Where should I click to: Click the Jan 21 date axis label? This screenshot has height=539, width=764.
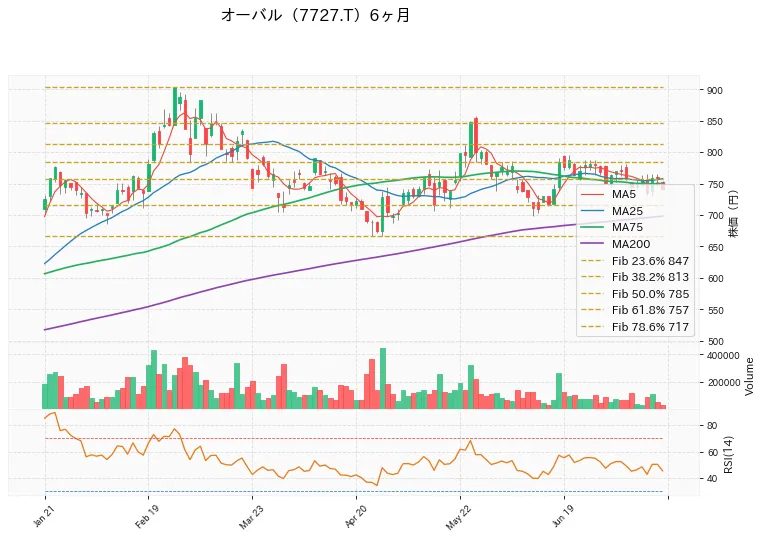click(x=43, y=516)
